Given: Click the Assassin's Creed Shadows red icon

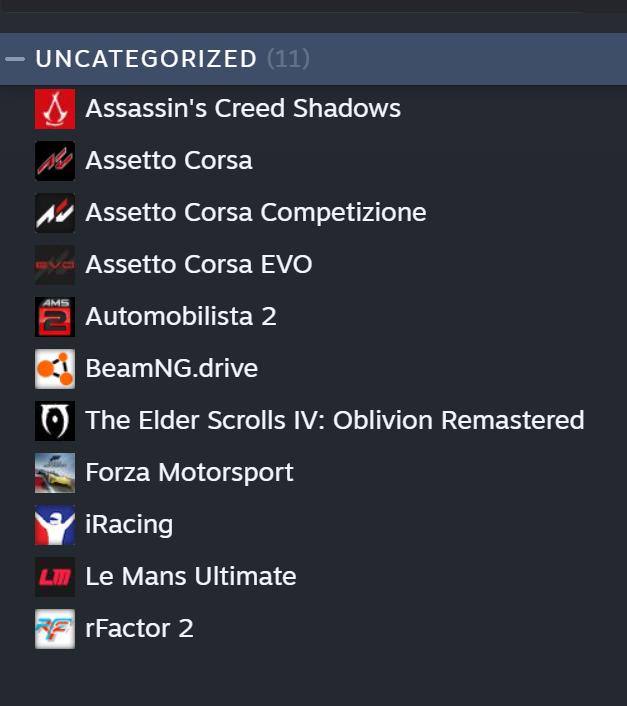Looking at the screenshot, I should [x=55, y=109].
